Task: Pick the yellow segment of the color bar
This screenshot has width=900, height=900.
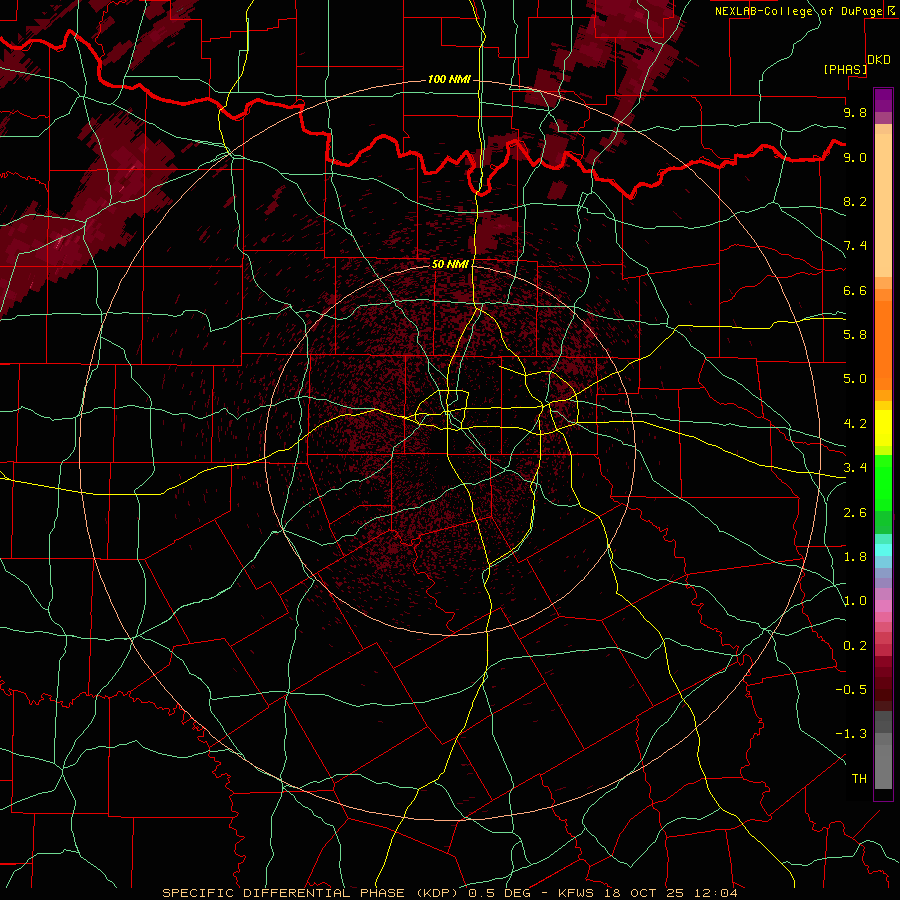Action: click(883, 428)
